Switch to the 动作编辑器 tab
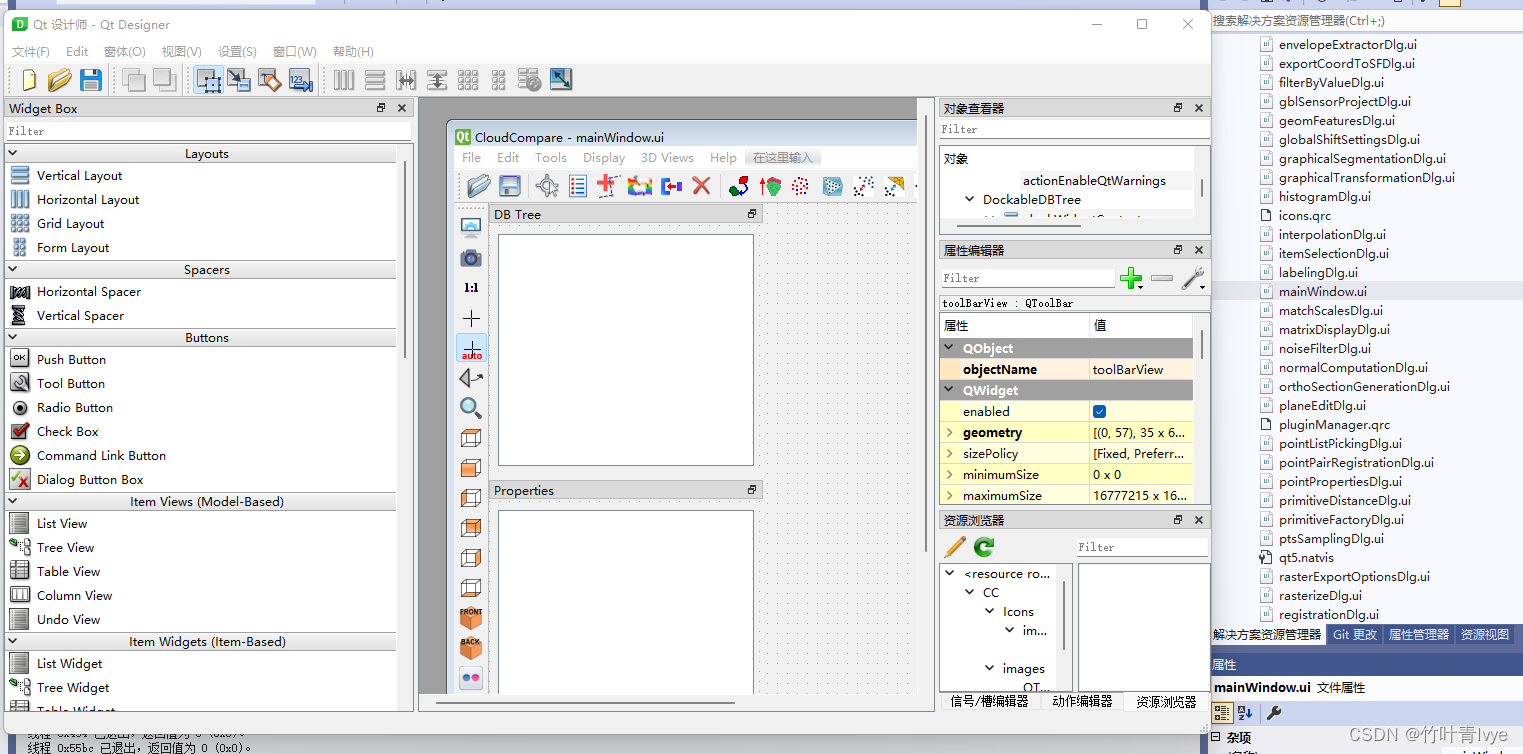The width and height of the screenshot is (1523, 754). tap(1082, 702)
